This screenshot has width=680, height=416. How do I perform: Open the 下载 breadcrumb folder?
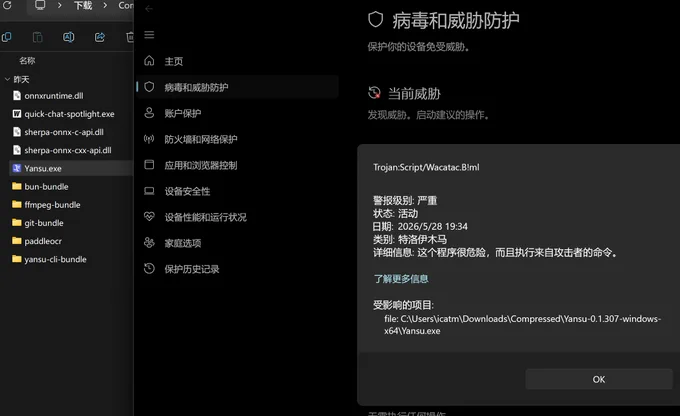tap(83, 5)
